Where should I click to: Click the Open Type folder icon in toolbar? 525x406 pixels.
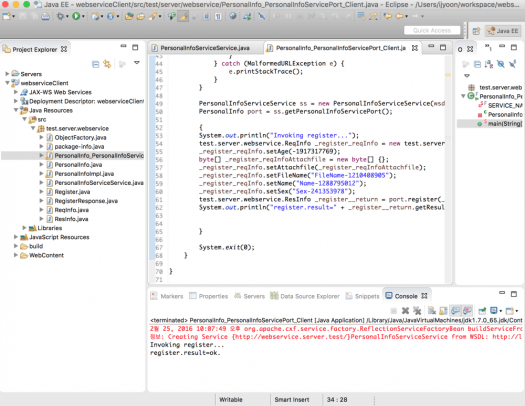[x=129, y=16]
